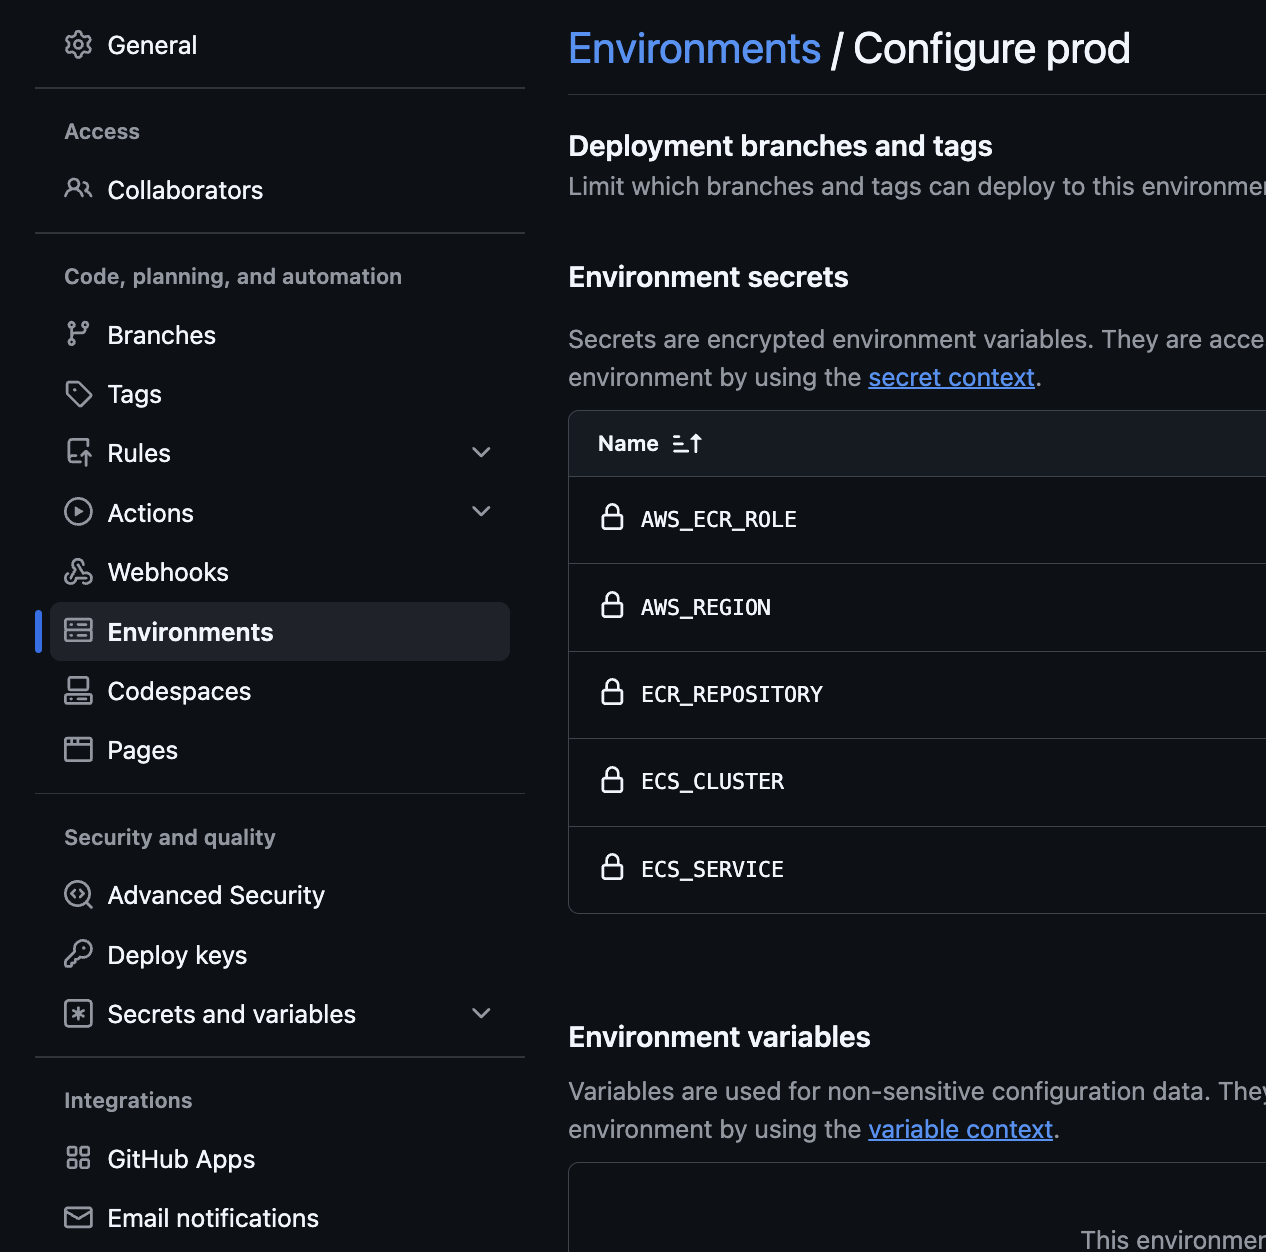Click the Codespaces icon
Image resolution: width=1266 pixels, height=1252 pixels.
click(x=78, y=691)
